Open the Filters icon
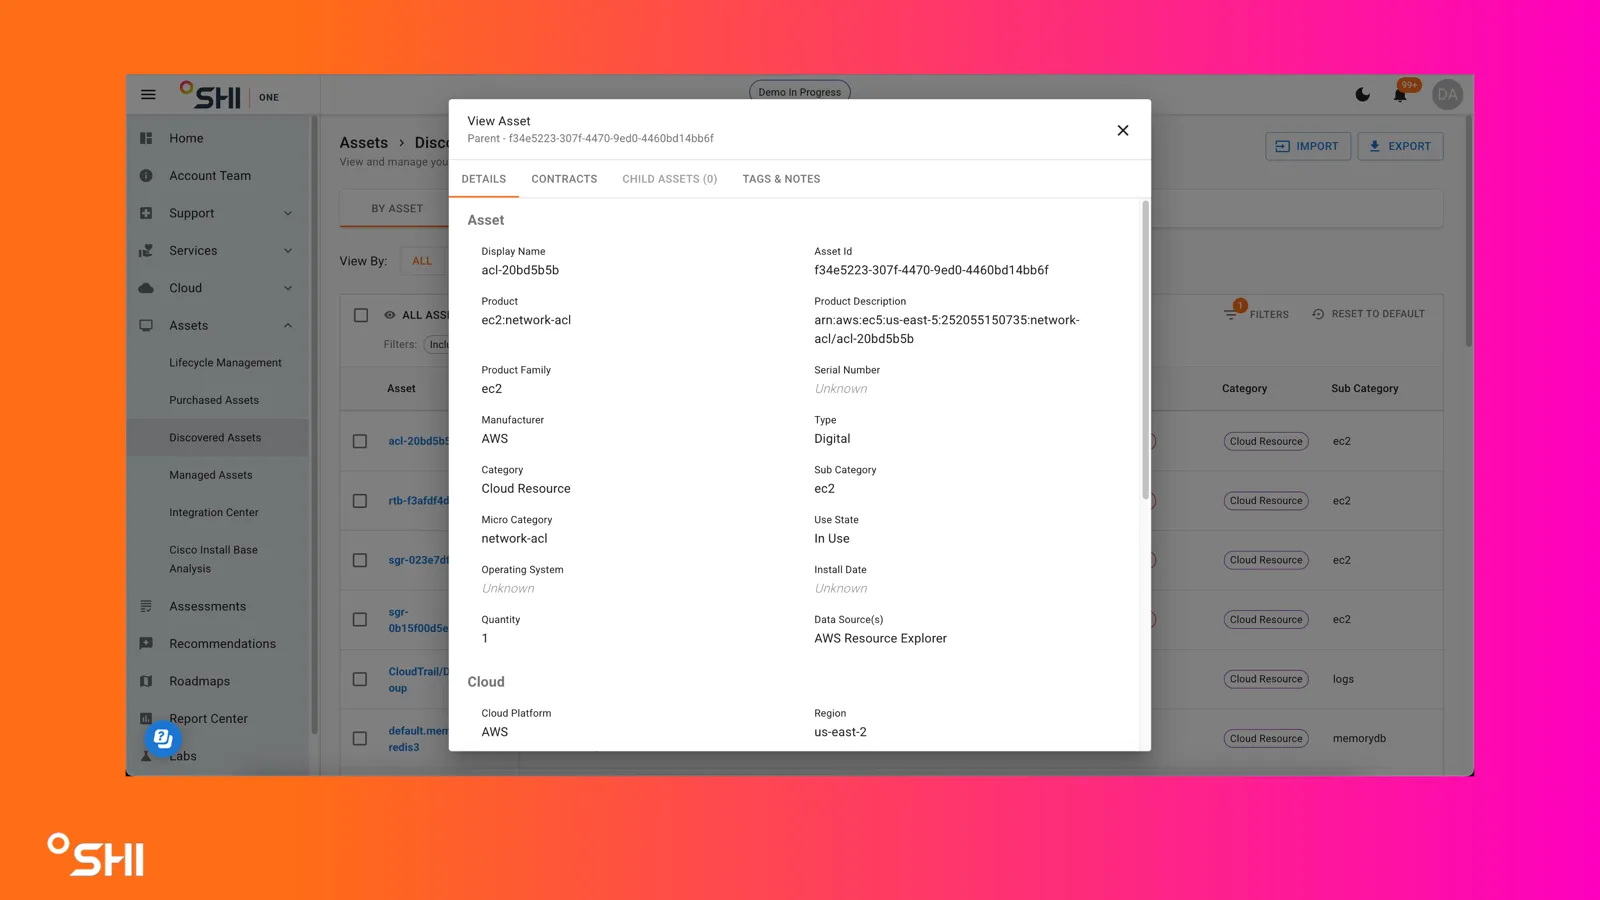Screen dimensions: 1600x900 point(1231,314)
